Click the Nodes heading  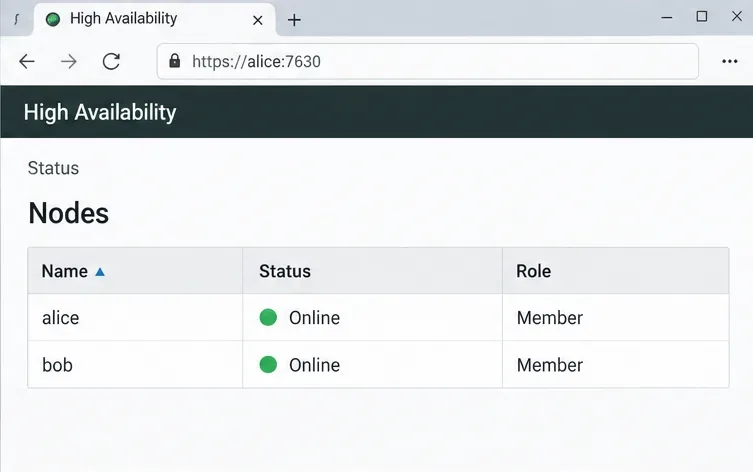coord(69,213)
